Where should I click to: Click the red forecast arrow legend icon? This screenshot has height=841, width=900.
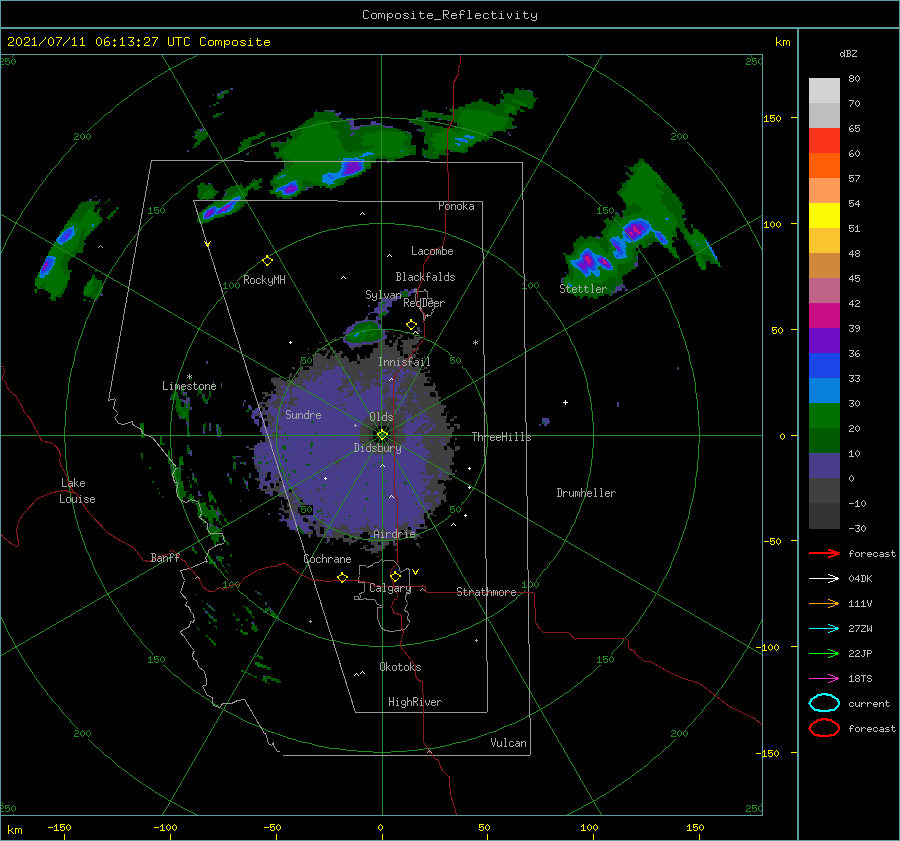[x=824, y=553]
